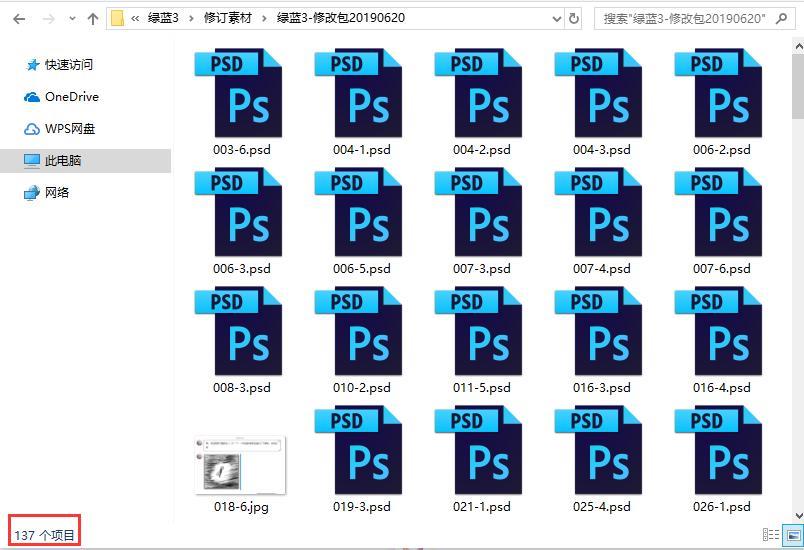
Task: Navigate to 修订素材 breadcrumb
Action: (228, 18)
